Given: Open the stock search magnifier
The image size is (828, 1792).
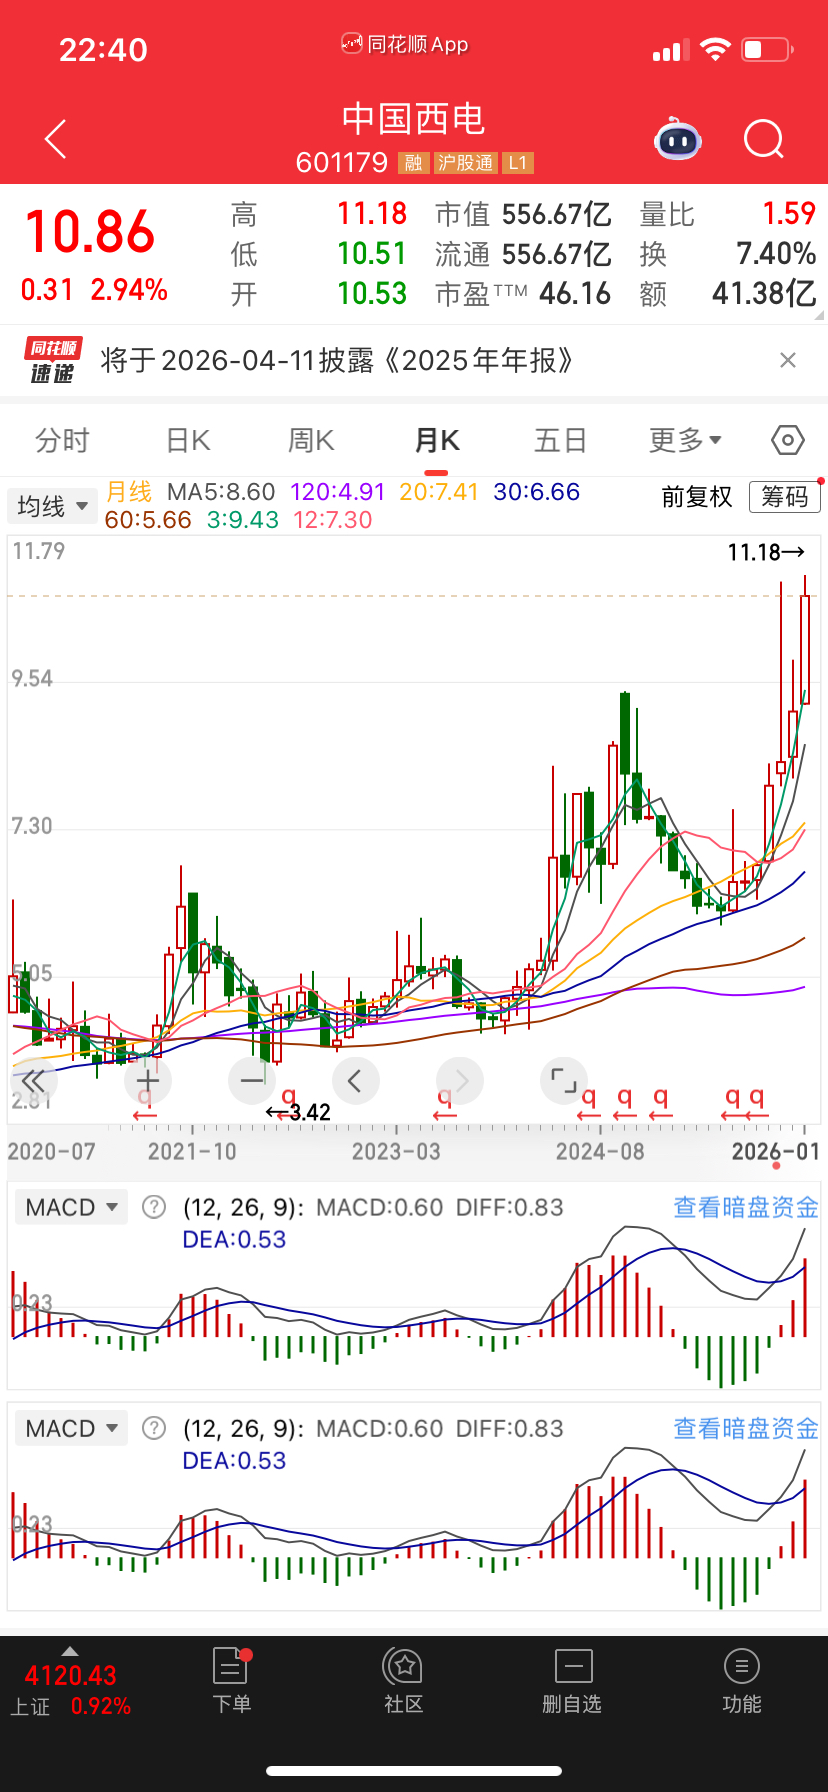Looking at the screenshot, I should point(765,140).
